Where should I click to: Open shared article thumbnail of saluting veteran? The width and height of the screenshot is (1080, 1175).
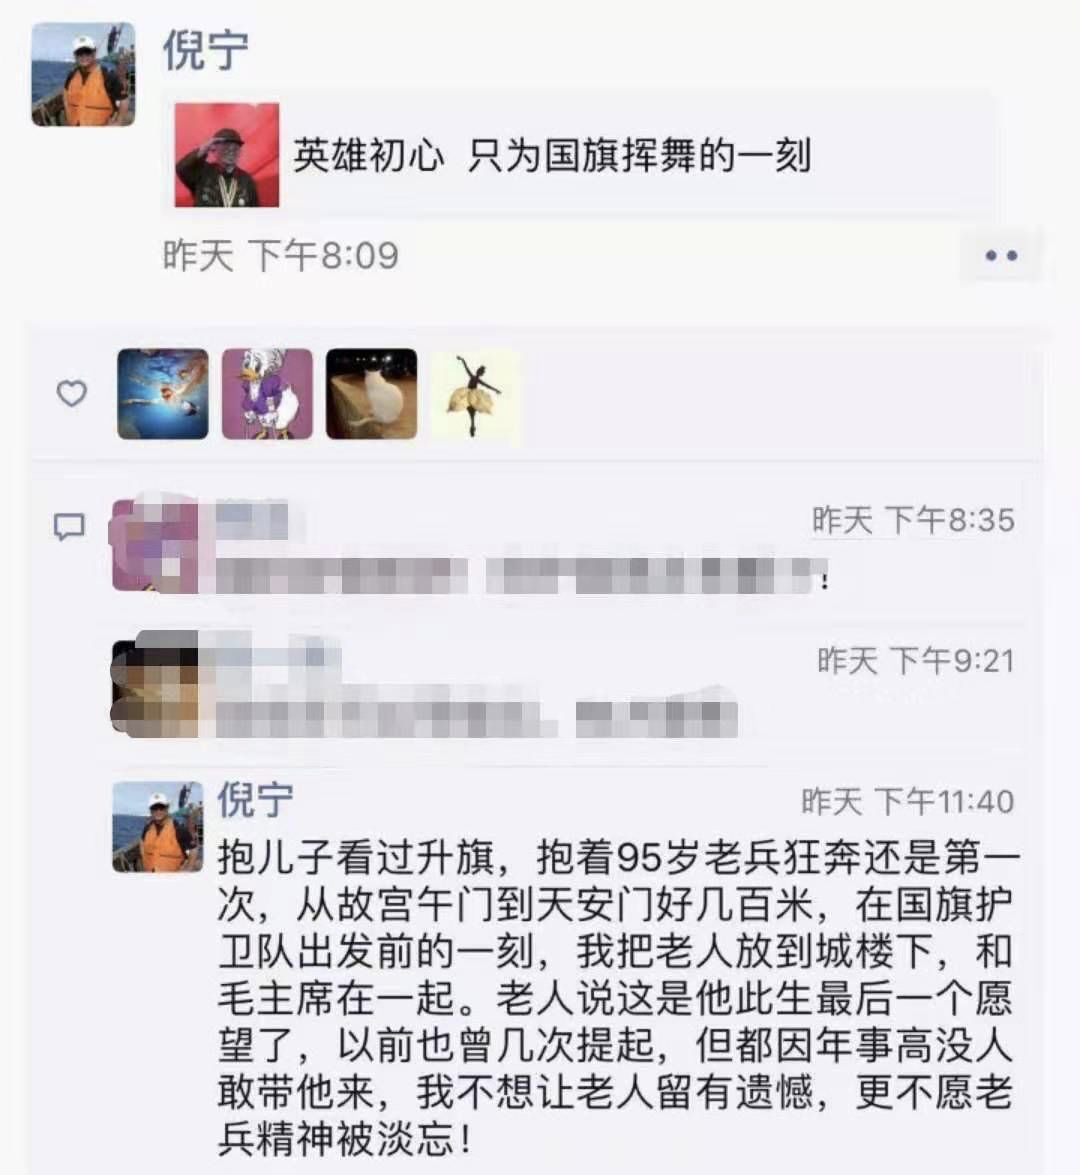226,155
